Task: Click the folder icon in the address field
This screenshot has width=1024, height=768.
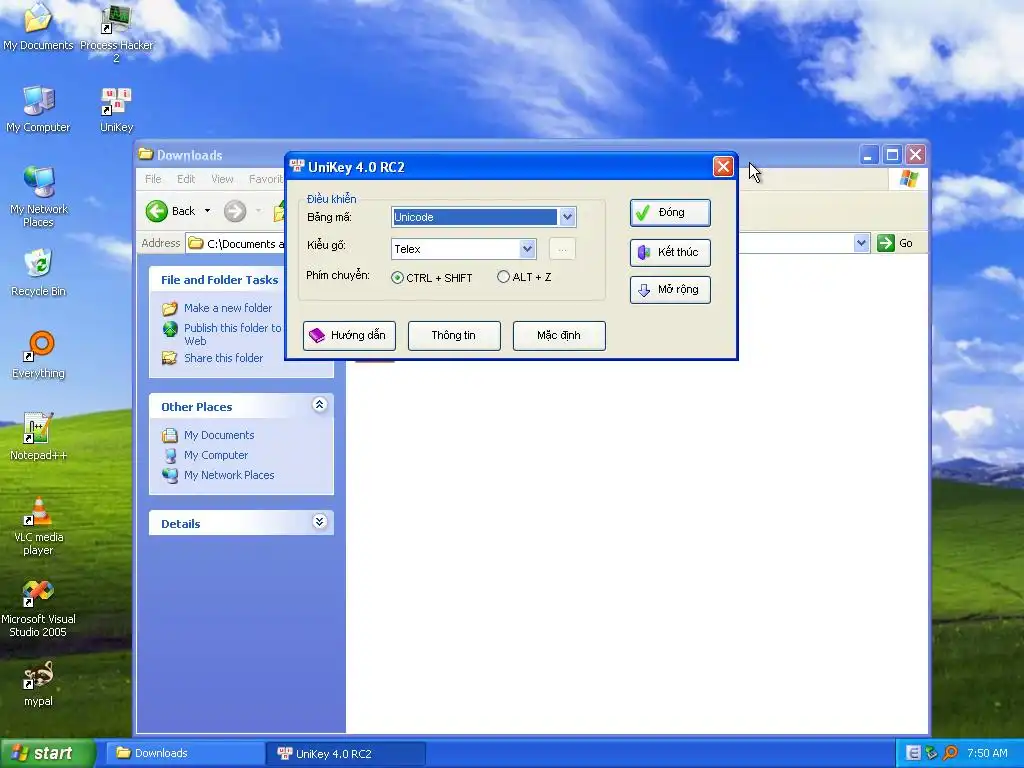Action: click(x=195, y=244)
